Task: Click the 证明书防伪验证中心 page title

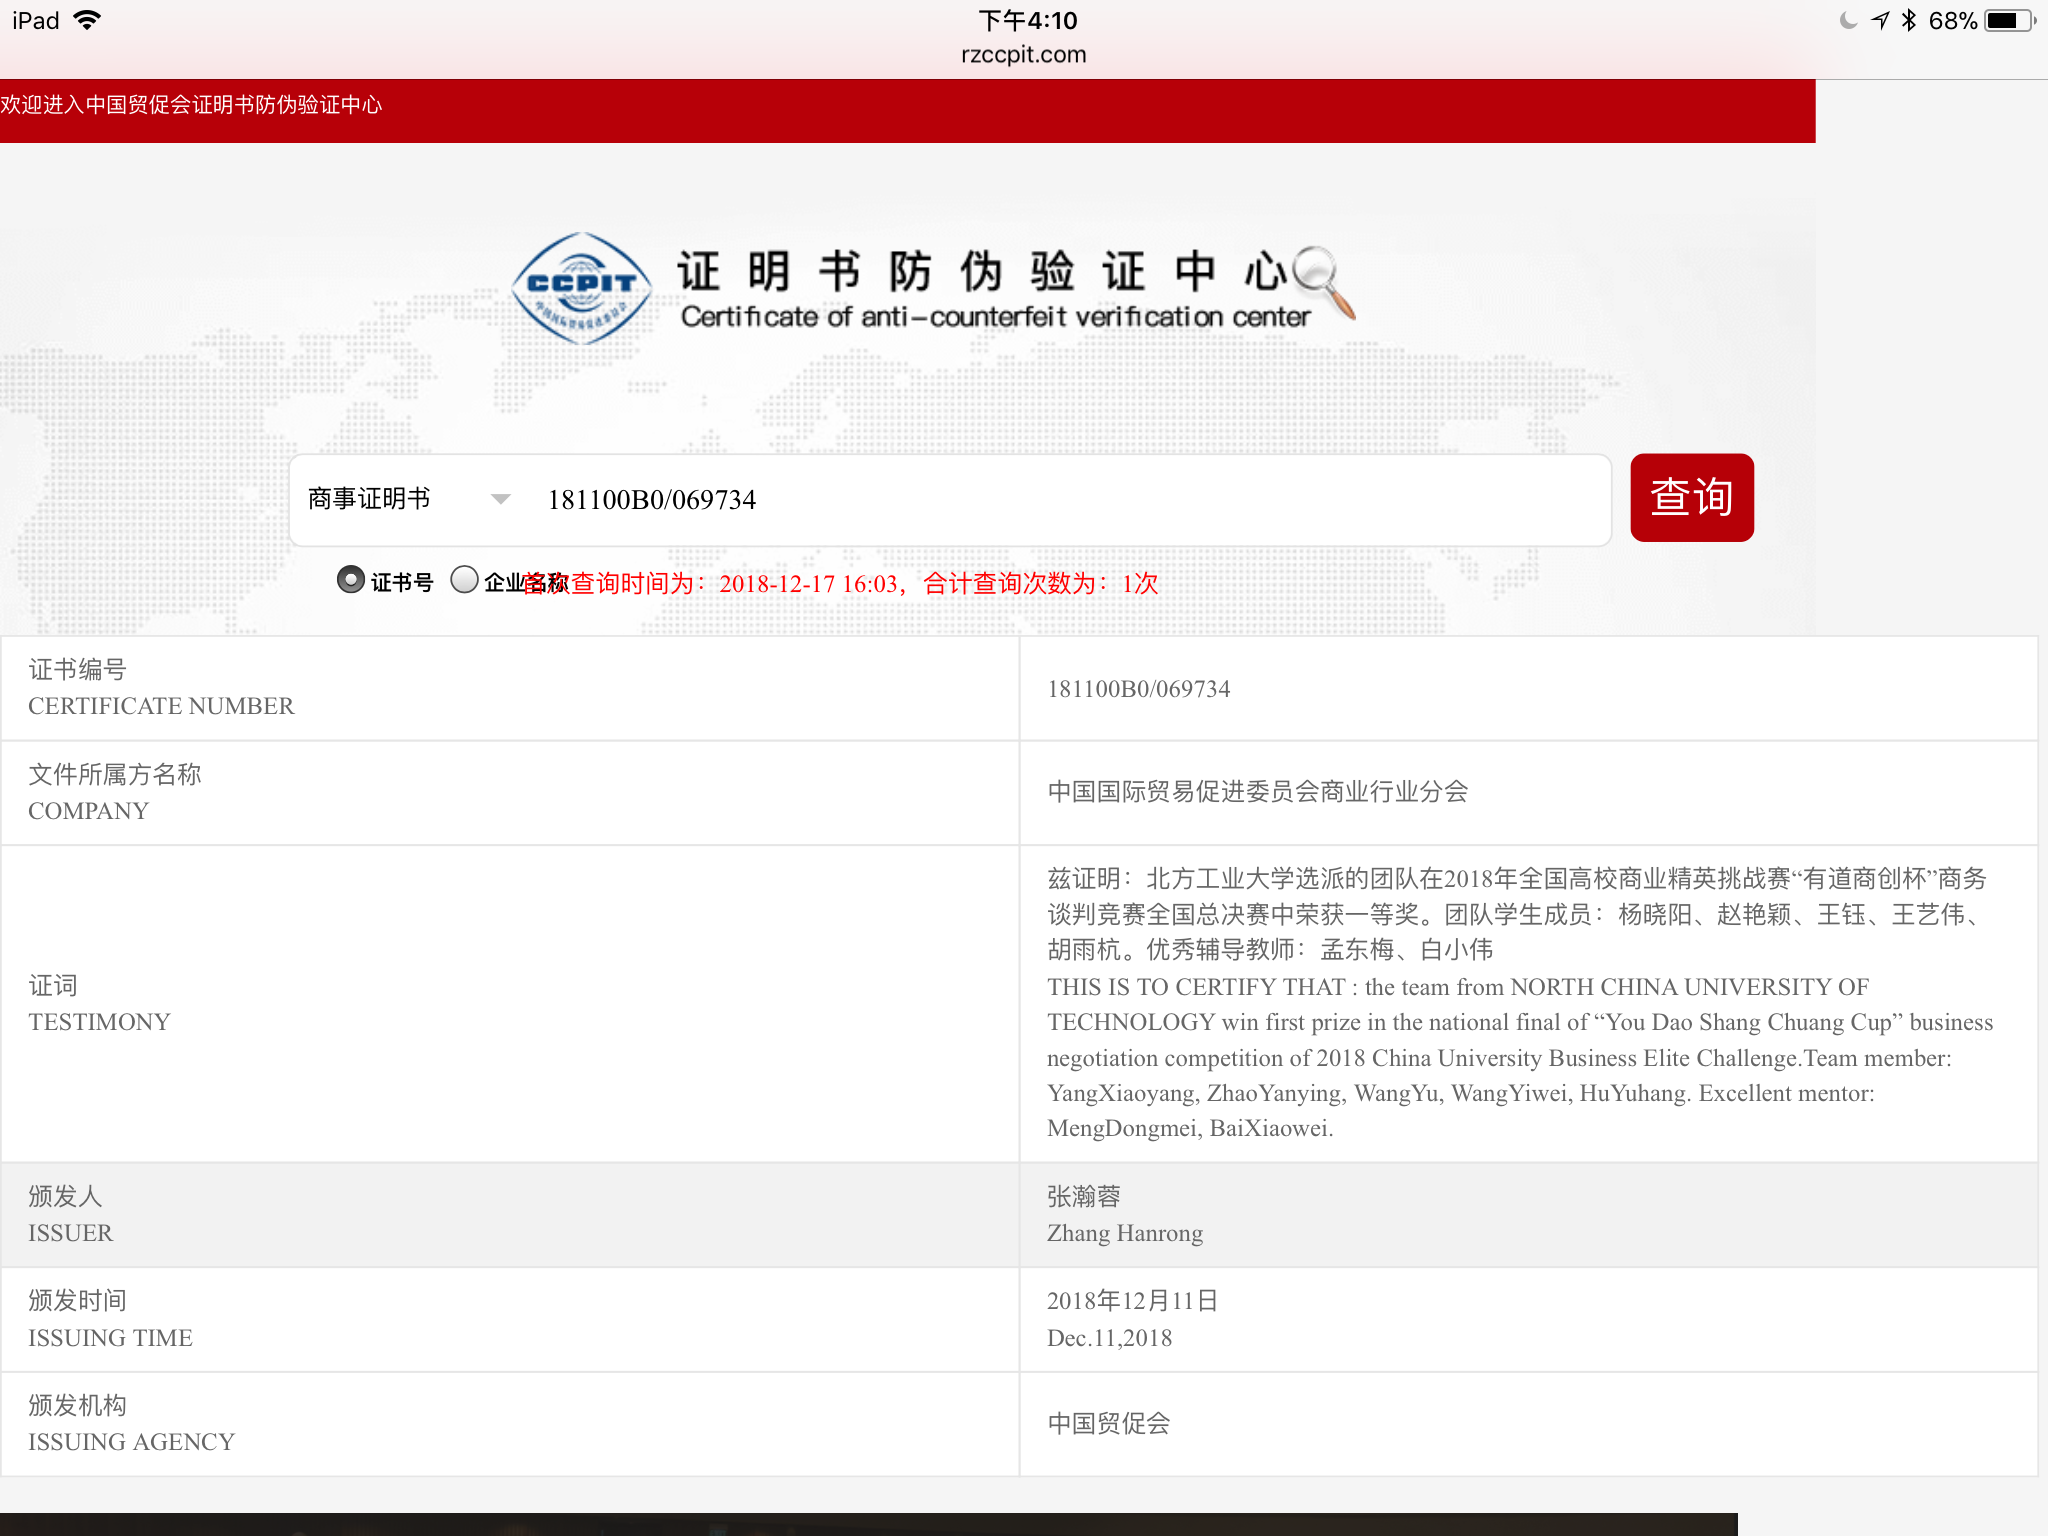Action: [x=982, y=271]
